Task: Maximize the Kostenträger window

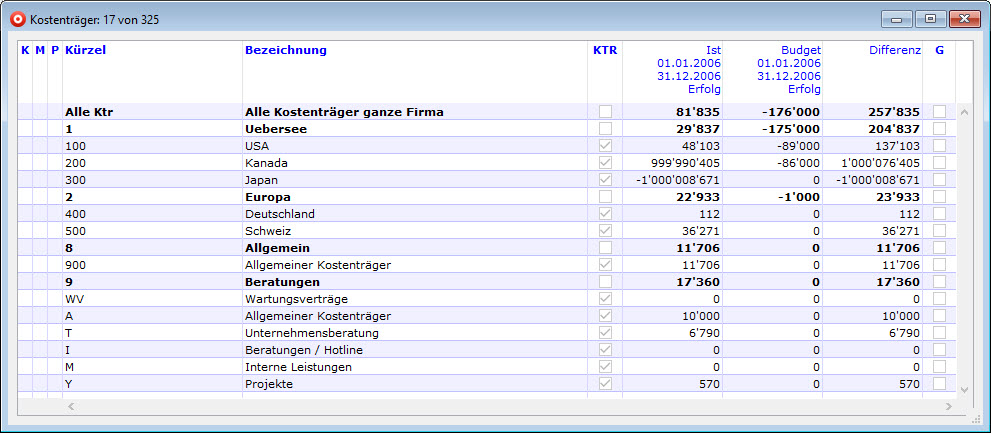Action: point(930,18)
